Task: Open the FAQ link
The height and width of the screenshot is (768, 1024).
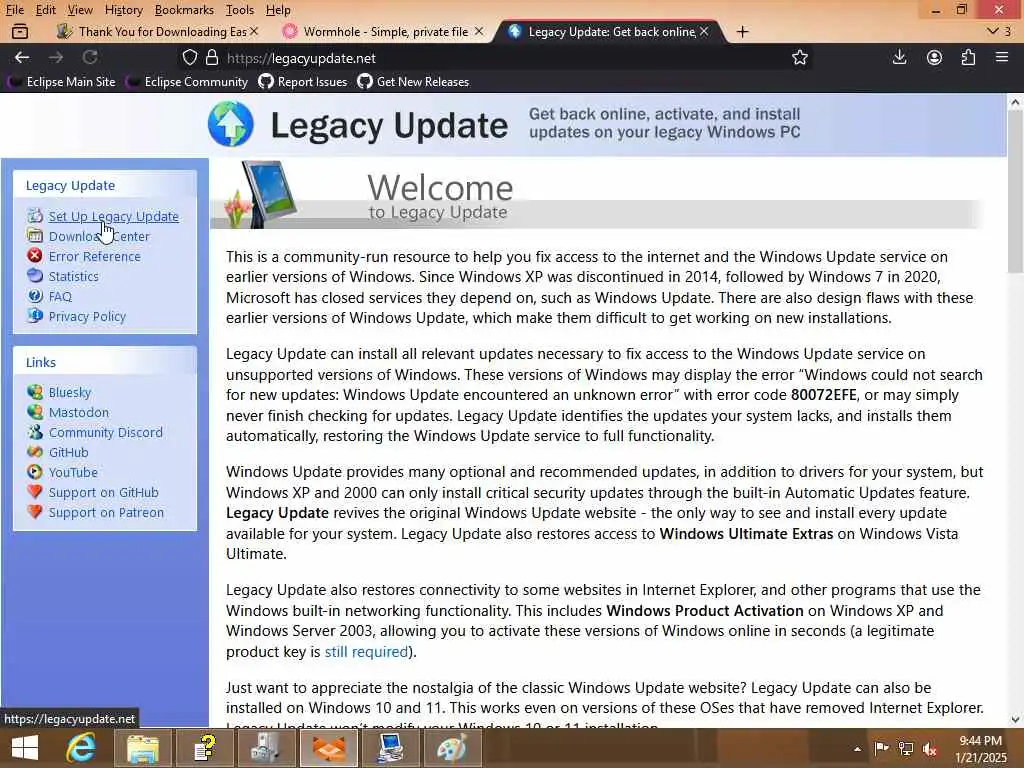Action: point(60,296)
